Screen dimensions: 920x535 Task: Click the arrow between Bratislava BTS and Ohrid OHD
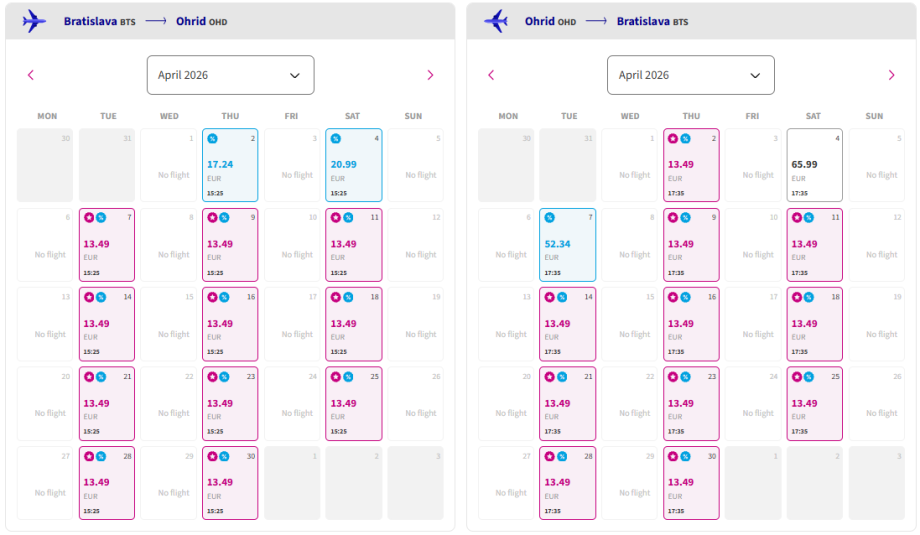pos(155,21)
